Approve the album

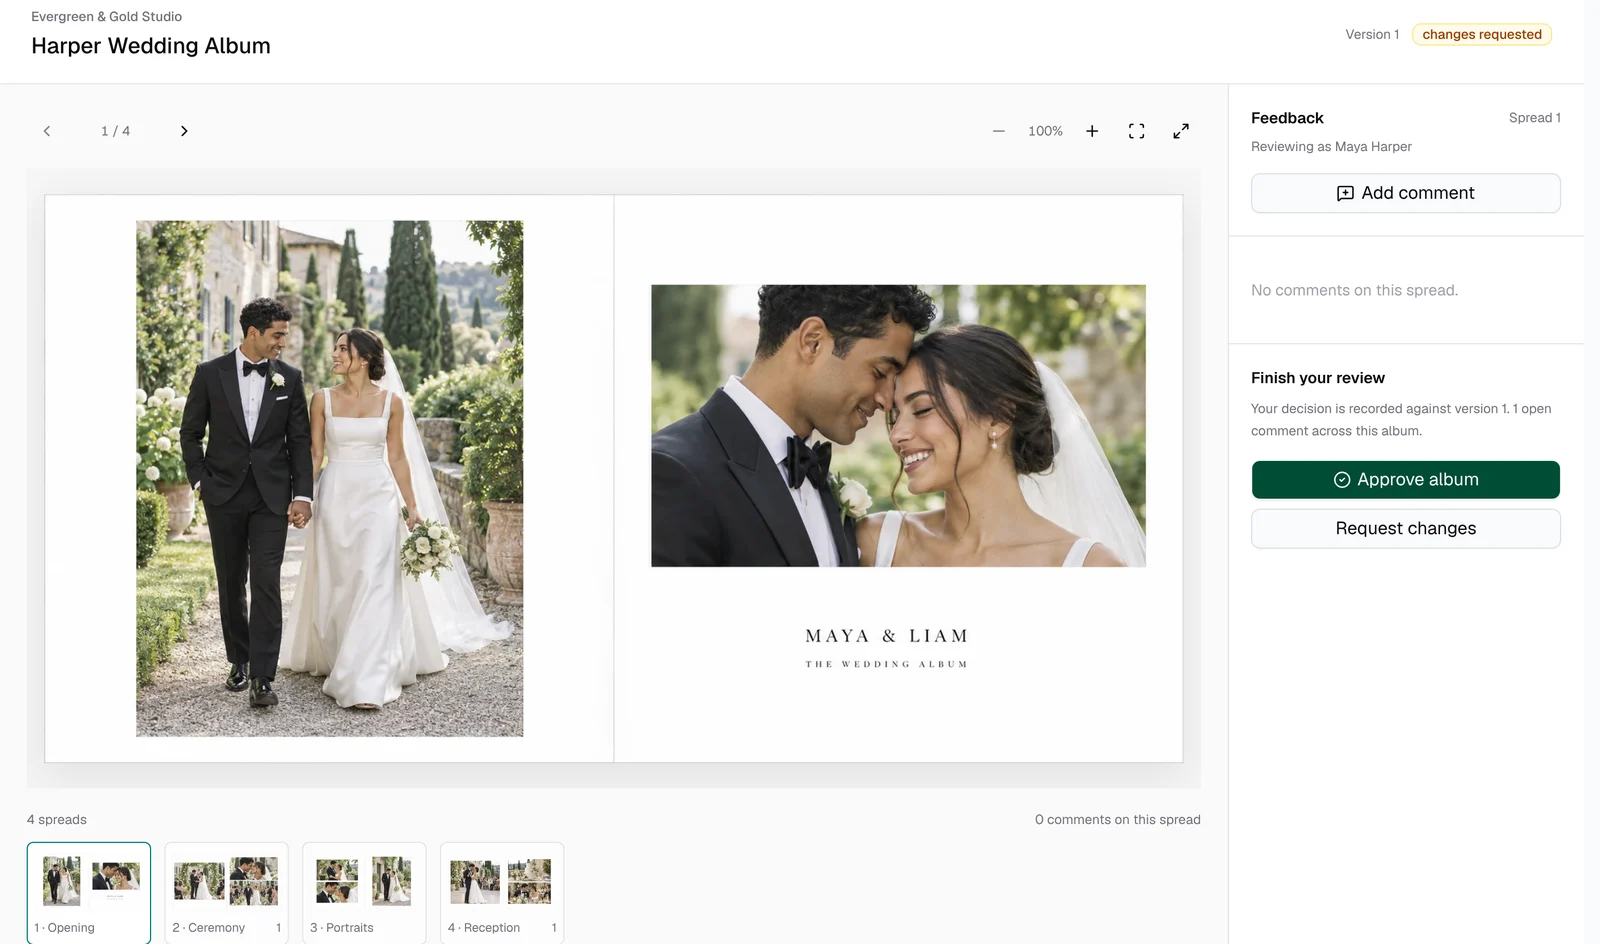pos(1405,480)
